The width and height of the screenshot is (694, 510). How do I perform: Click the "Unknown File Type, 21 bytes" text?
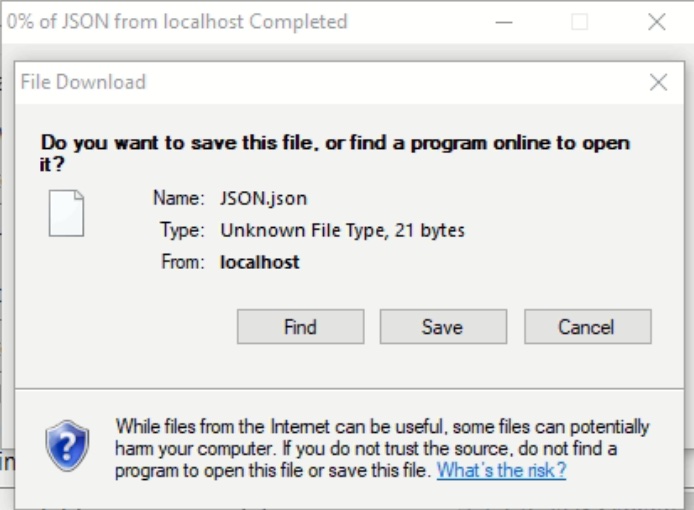(x=343, y=230)
